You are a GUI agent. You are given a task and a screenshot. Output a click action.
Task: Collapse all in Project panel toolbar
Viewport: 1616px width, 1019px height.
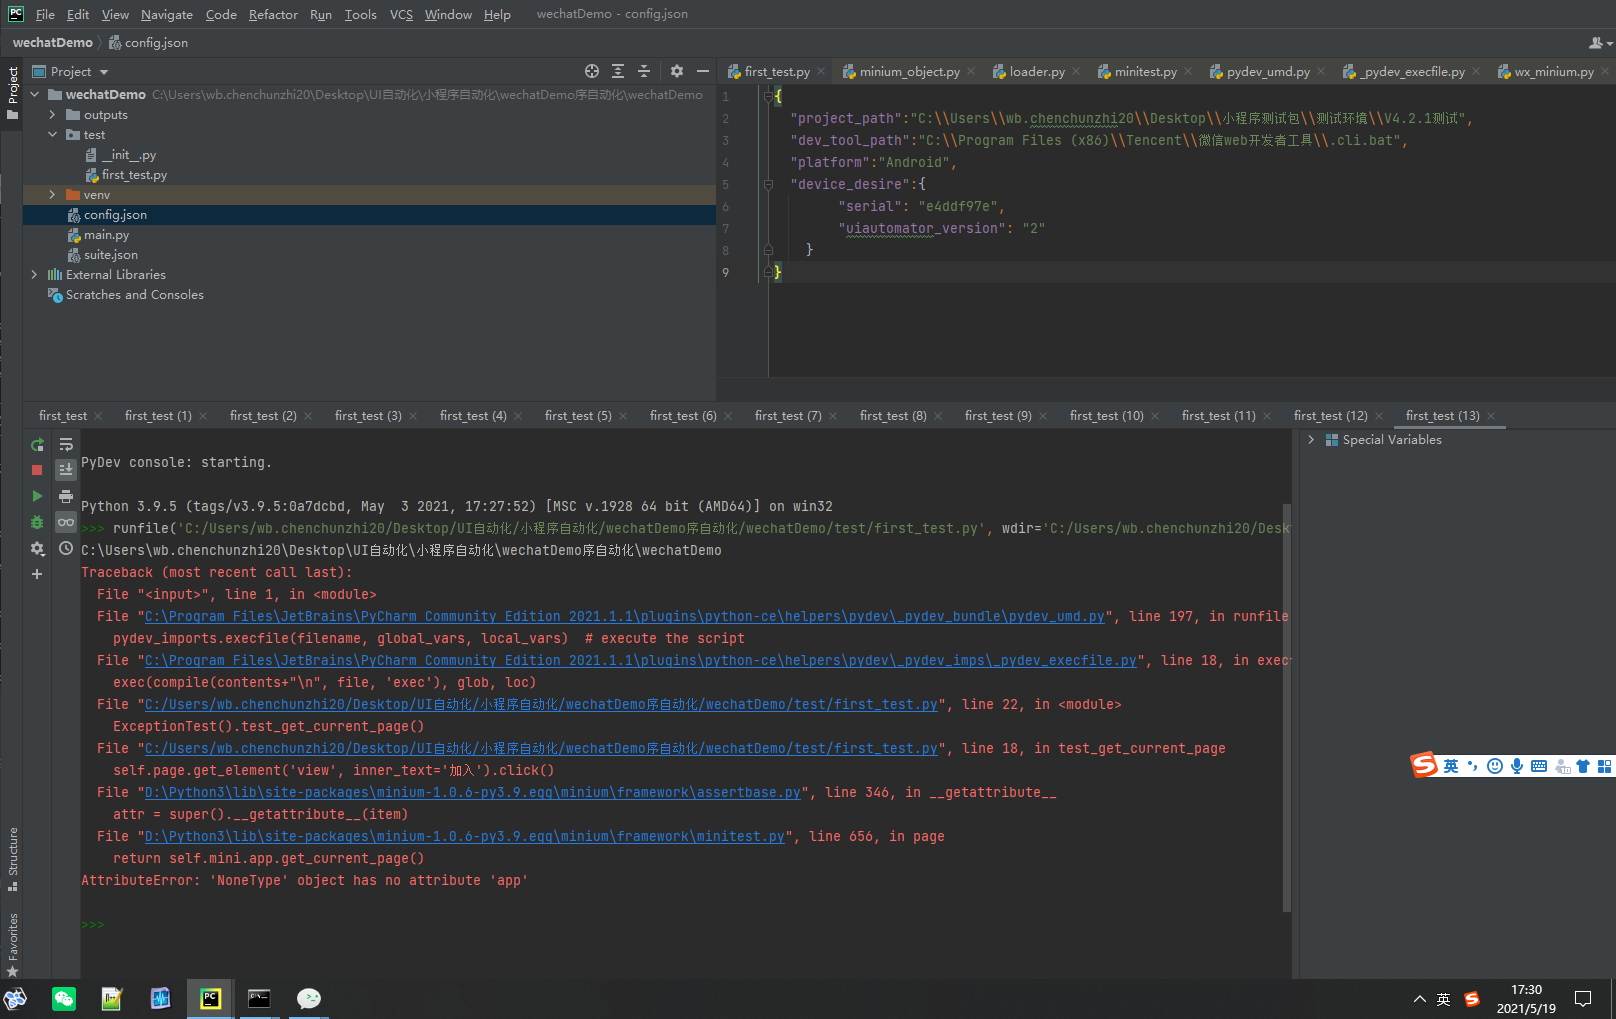pyautogui.click(x=644, y=71)
